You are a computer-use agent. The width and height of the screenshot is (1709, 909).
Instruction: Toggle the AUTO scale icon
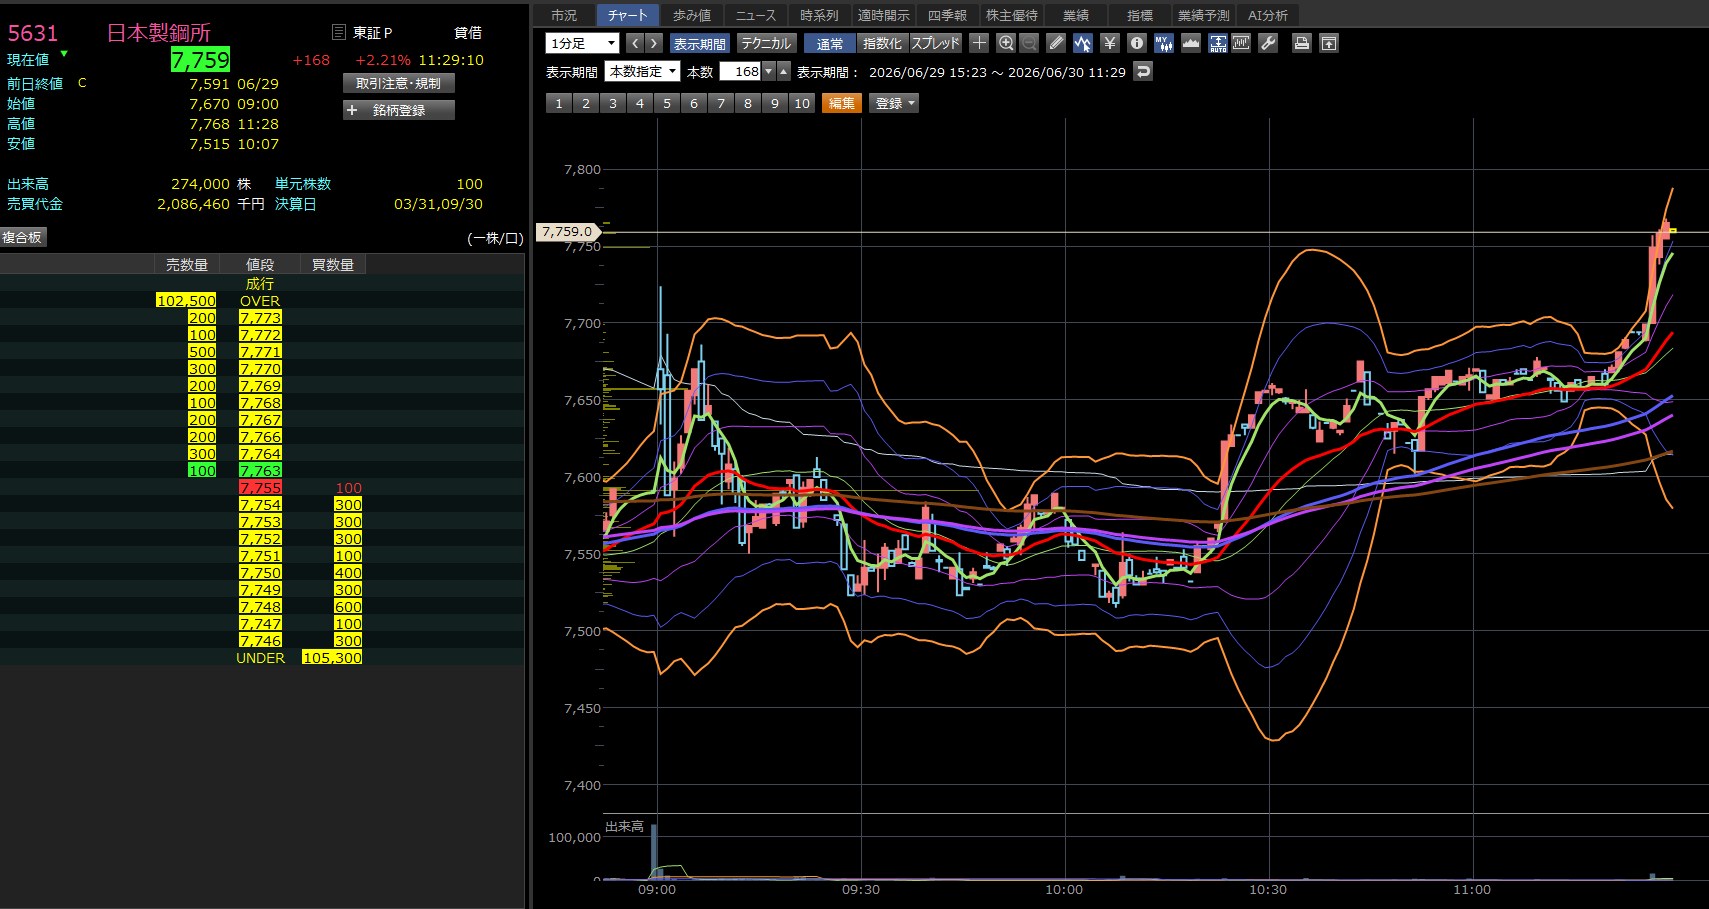click(x=1217, y=43)
